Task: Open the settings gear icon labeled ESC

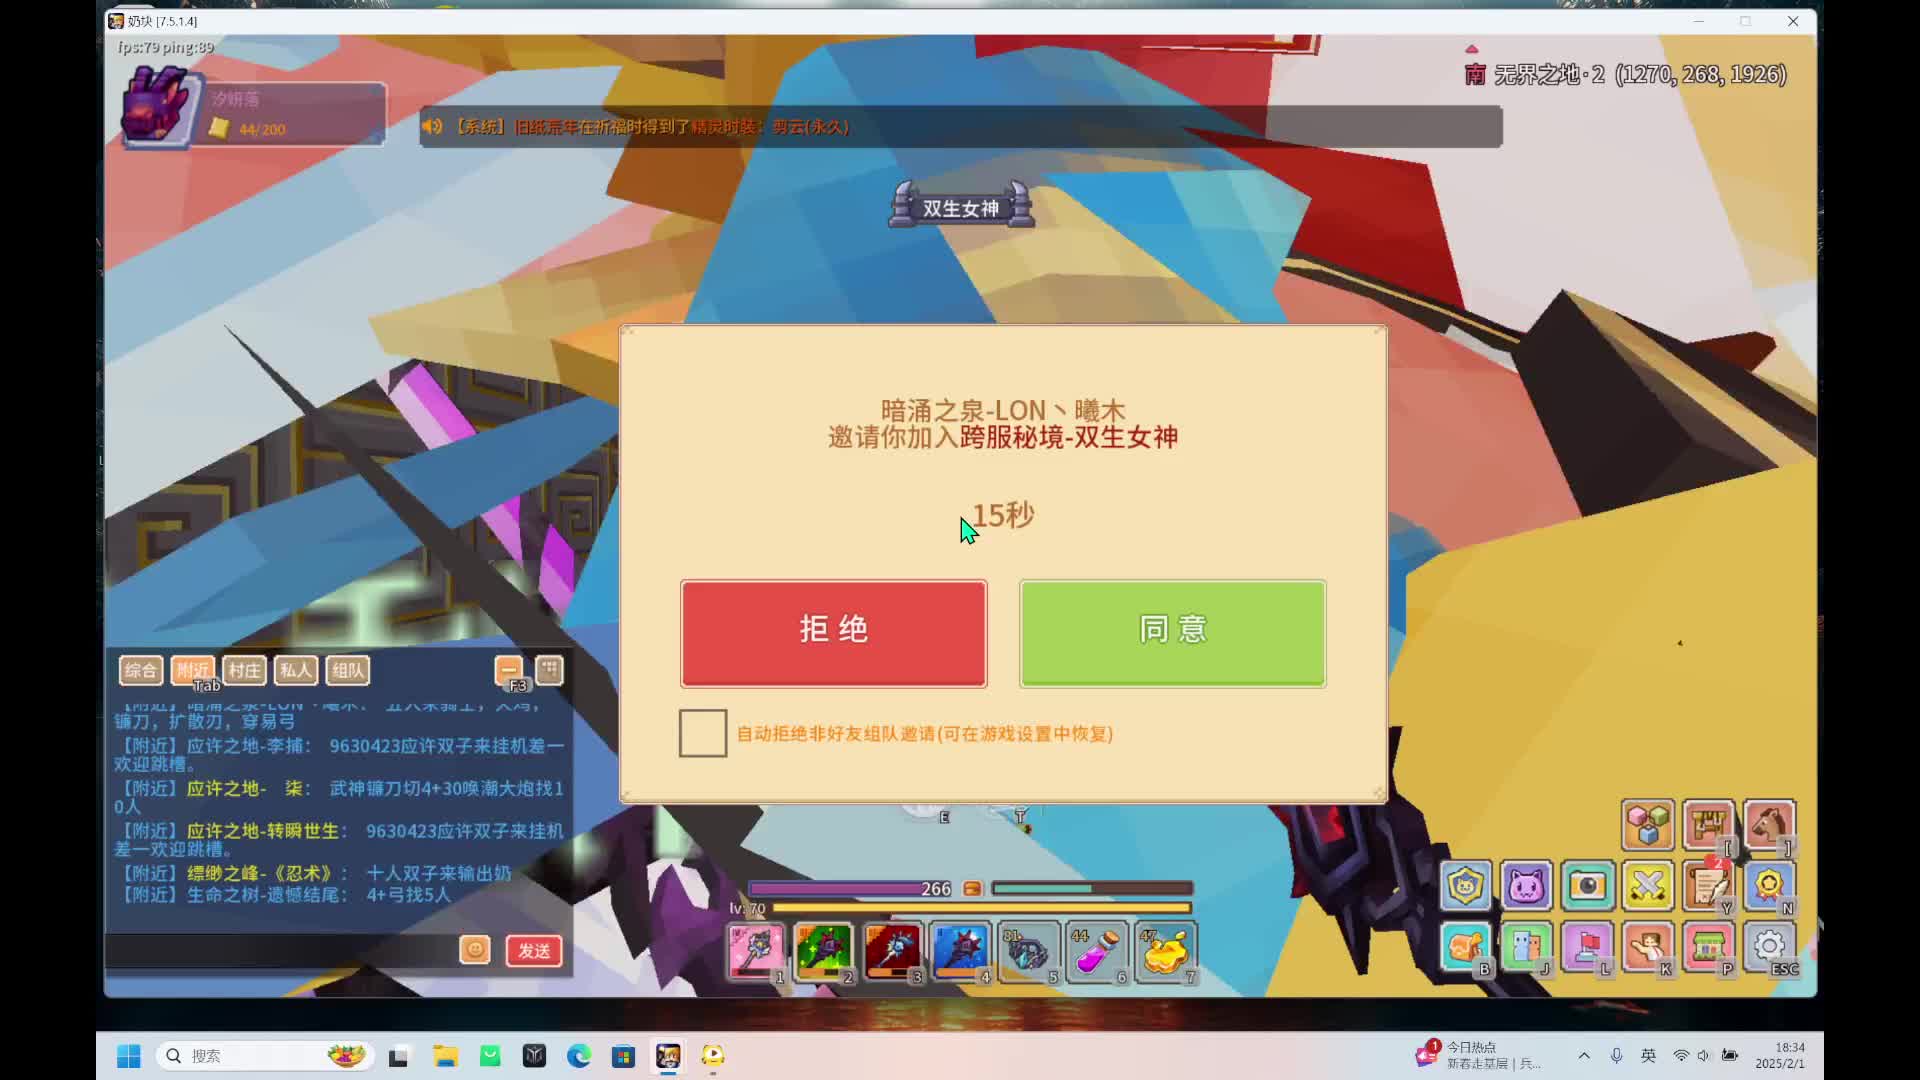Action: tap(1769, 946)
